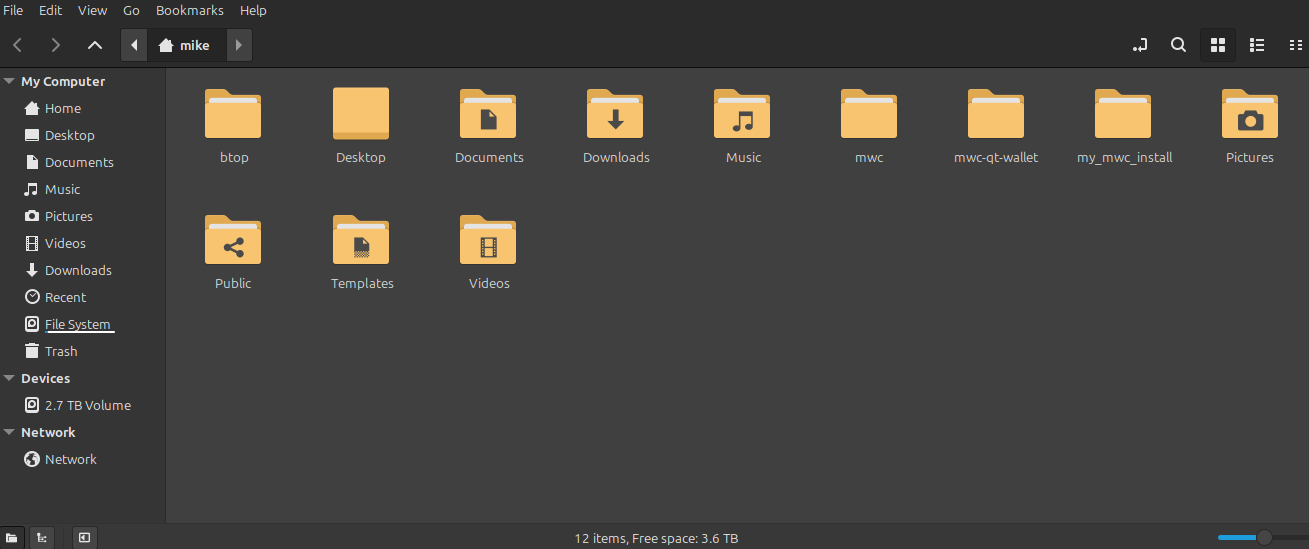Click the zoom slider handle

click(x=1264, y=538)
